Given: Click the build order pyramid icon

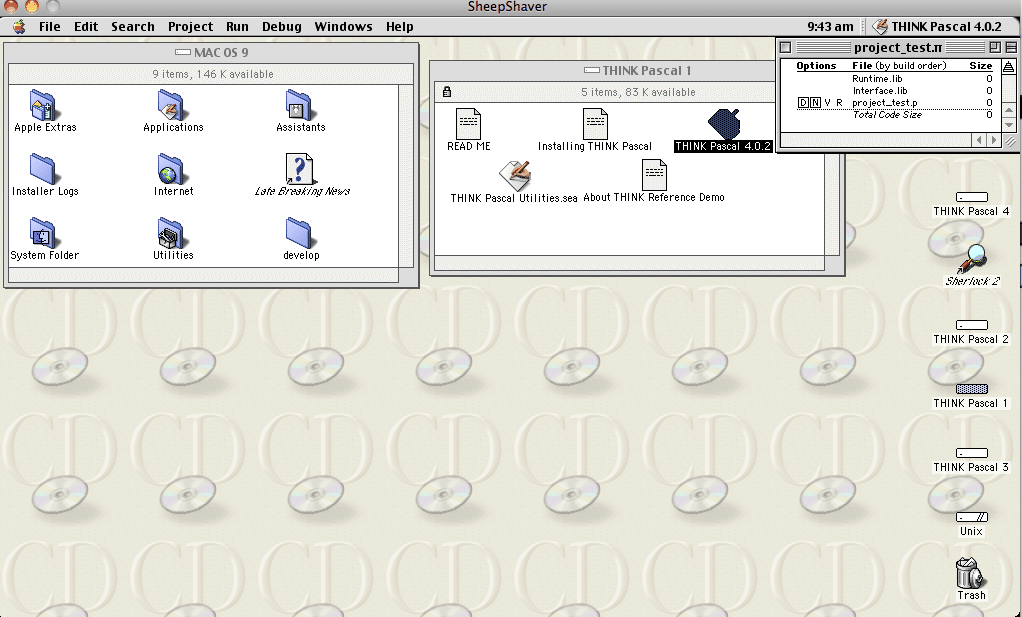Looking at the screenshot, I should (1008, 66).
